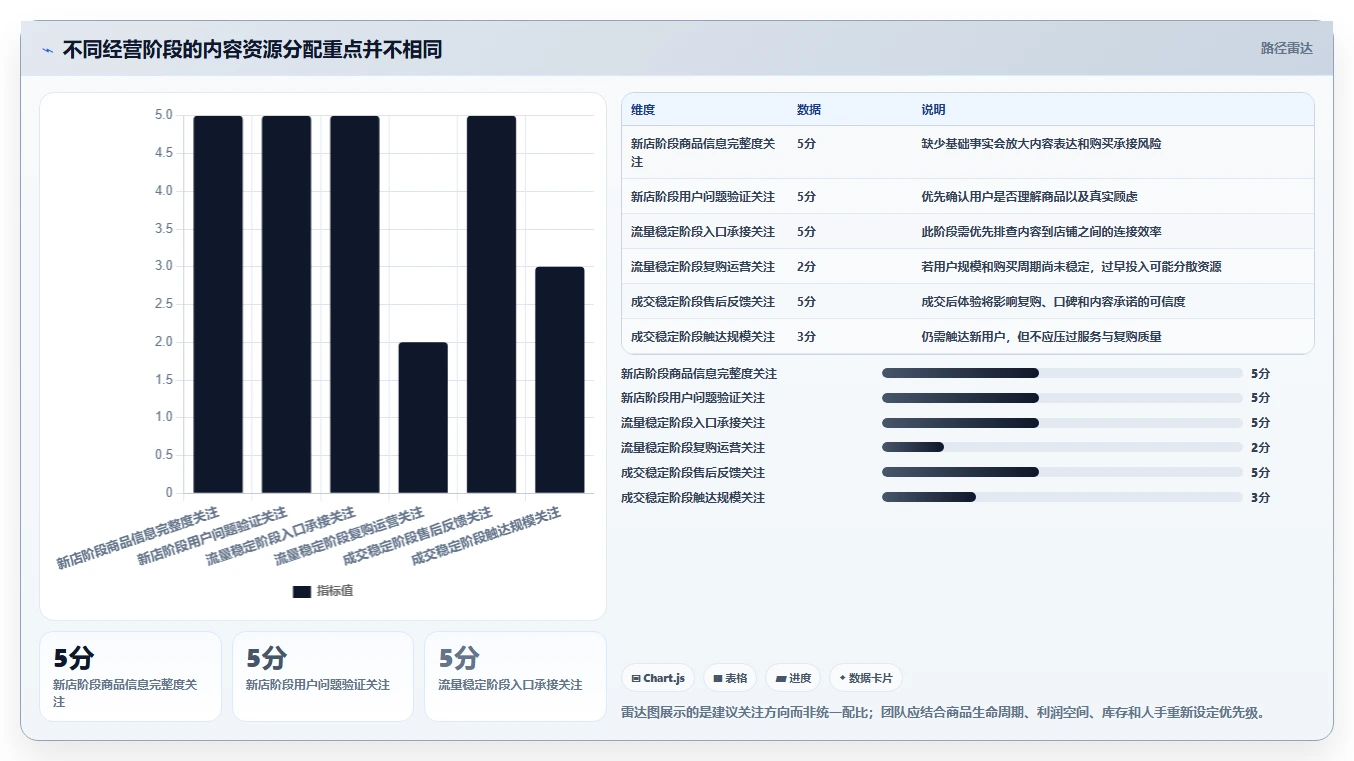The image size is (1354, 761).
Task: Click the chart bar for 流量稳定阶段入口承接关注
Action: (355, 304)
